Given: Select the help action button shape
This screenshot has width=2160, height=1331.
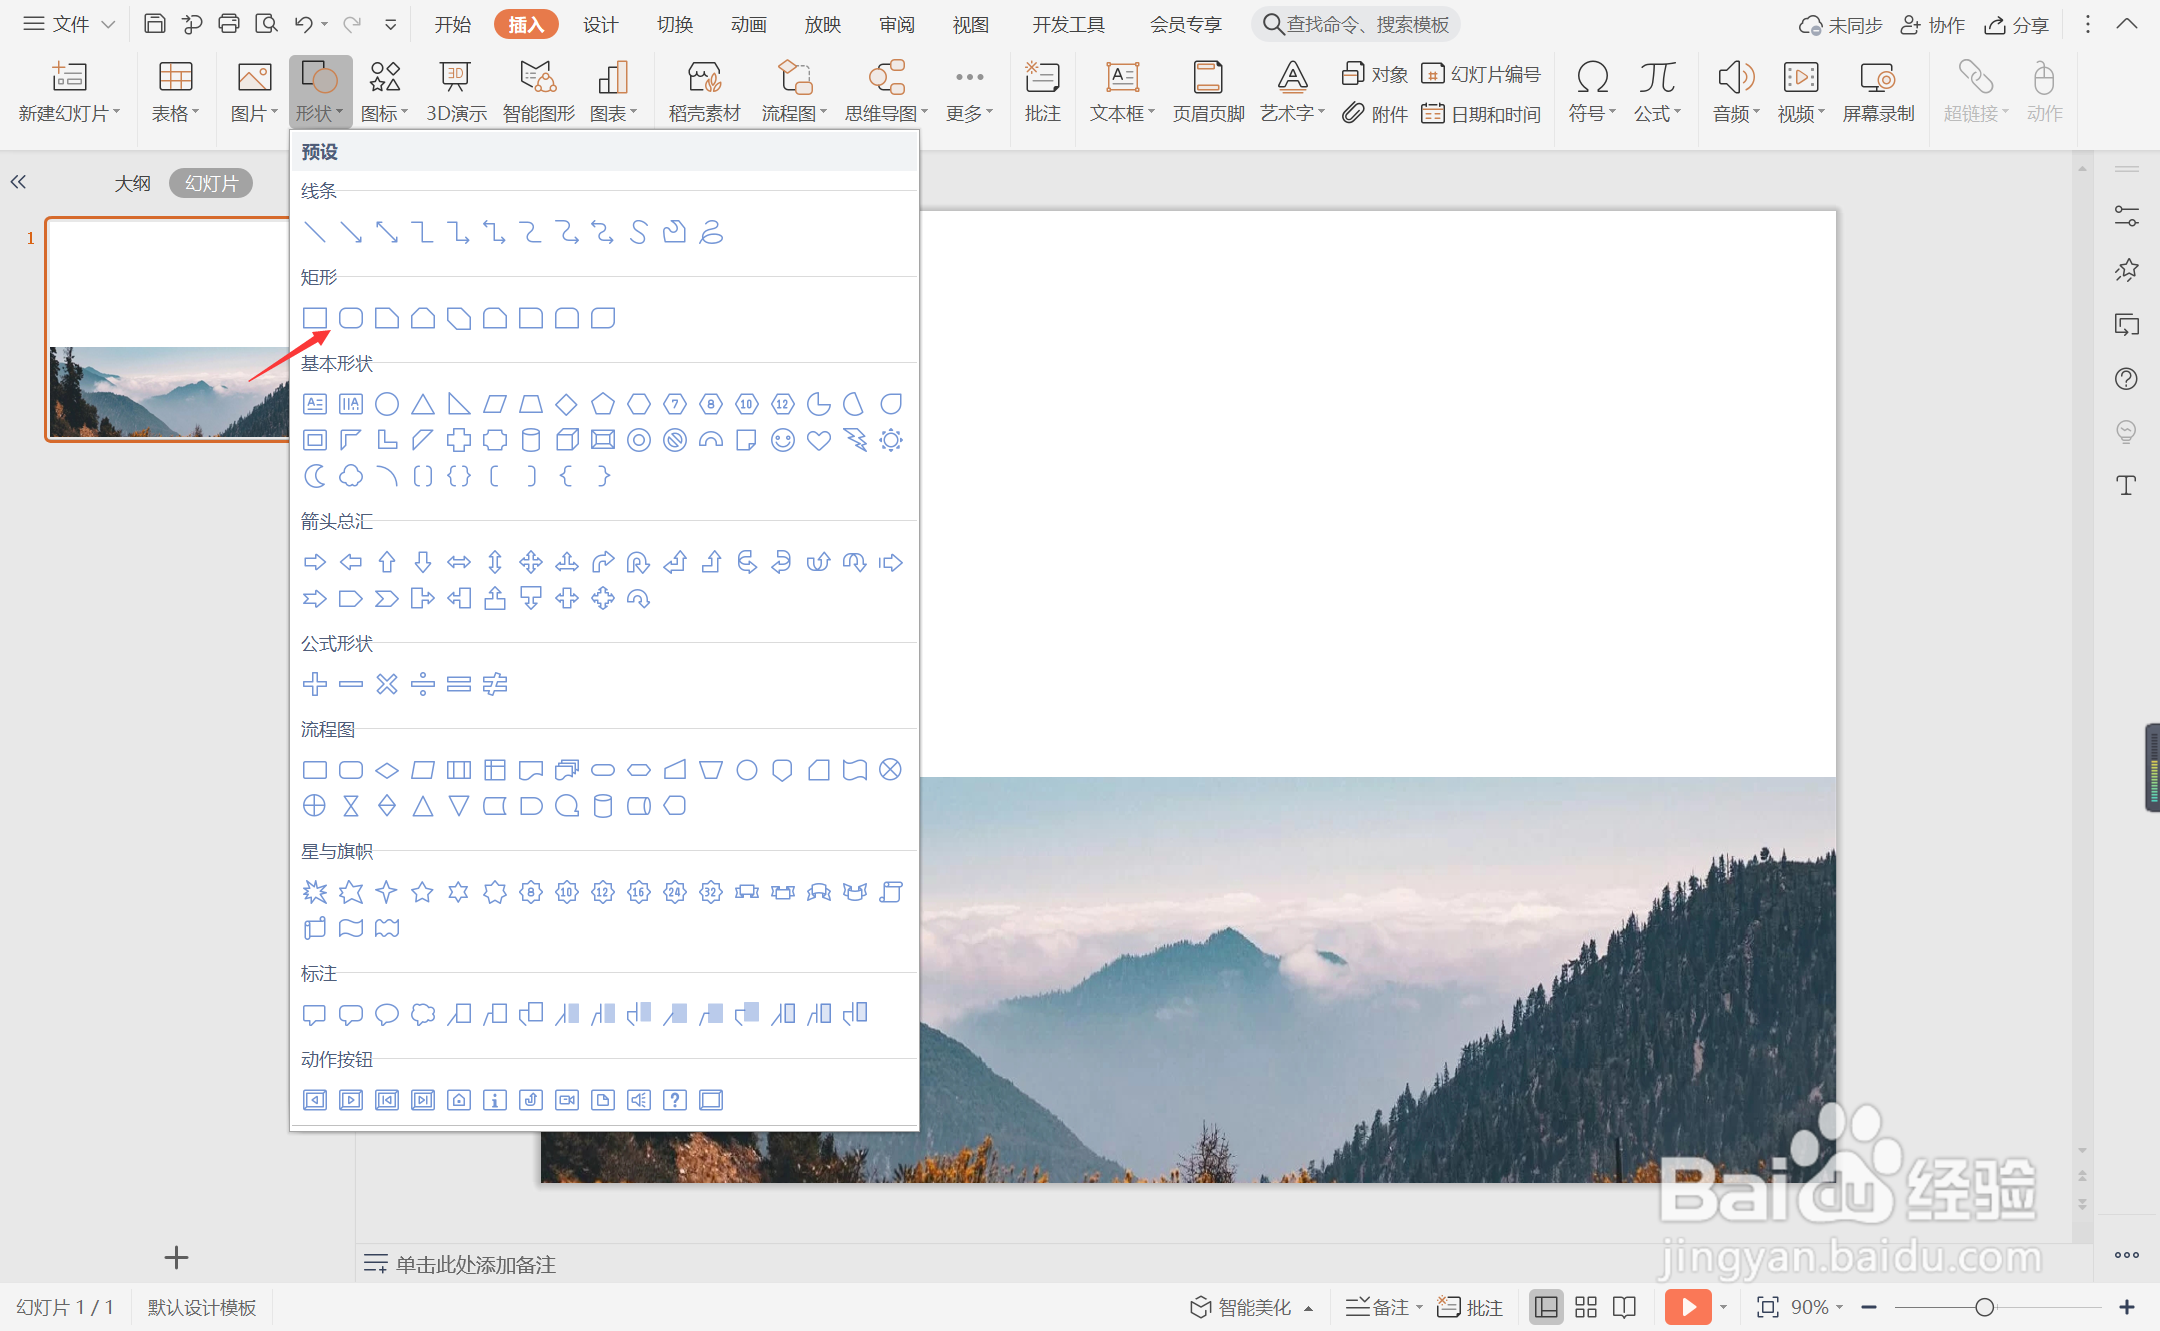Looking at the screenshot, I should (x=675, y=1100).
